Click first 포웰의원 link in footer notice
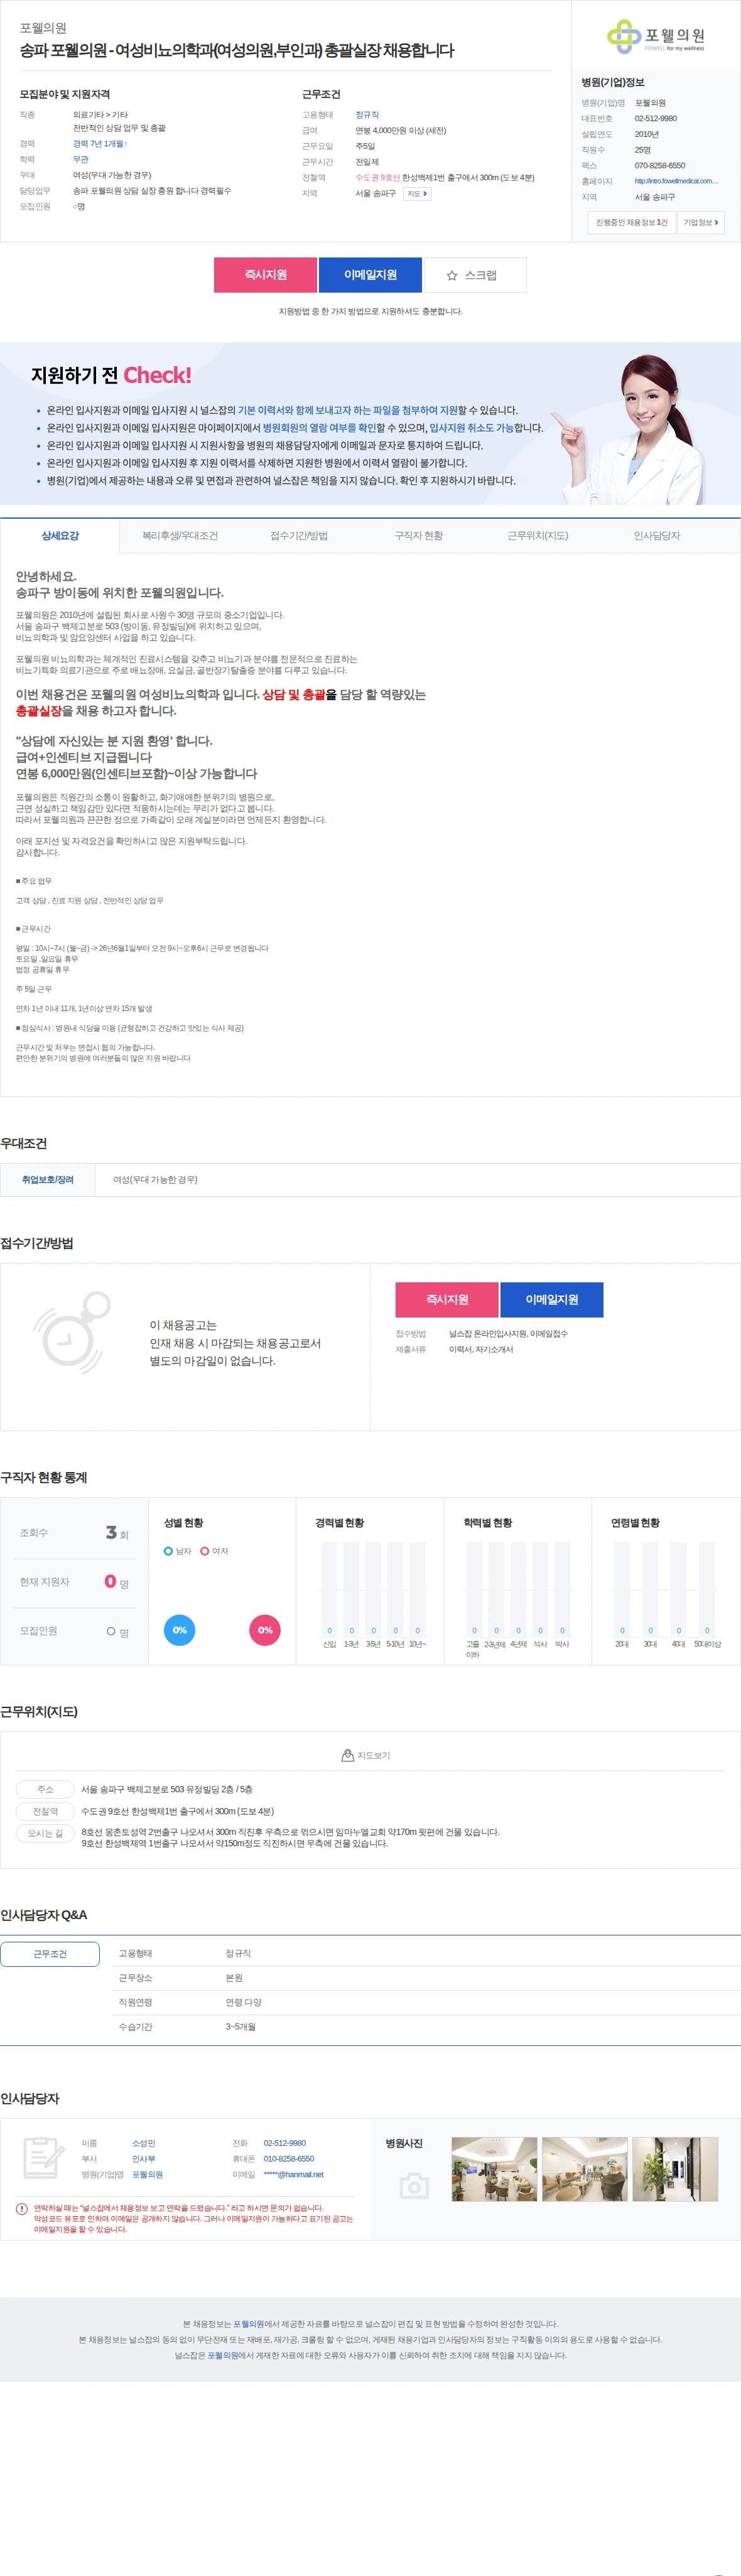 pyautogui.click(x=249, y=2324)
